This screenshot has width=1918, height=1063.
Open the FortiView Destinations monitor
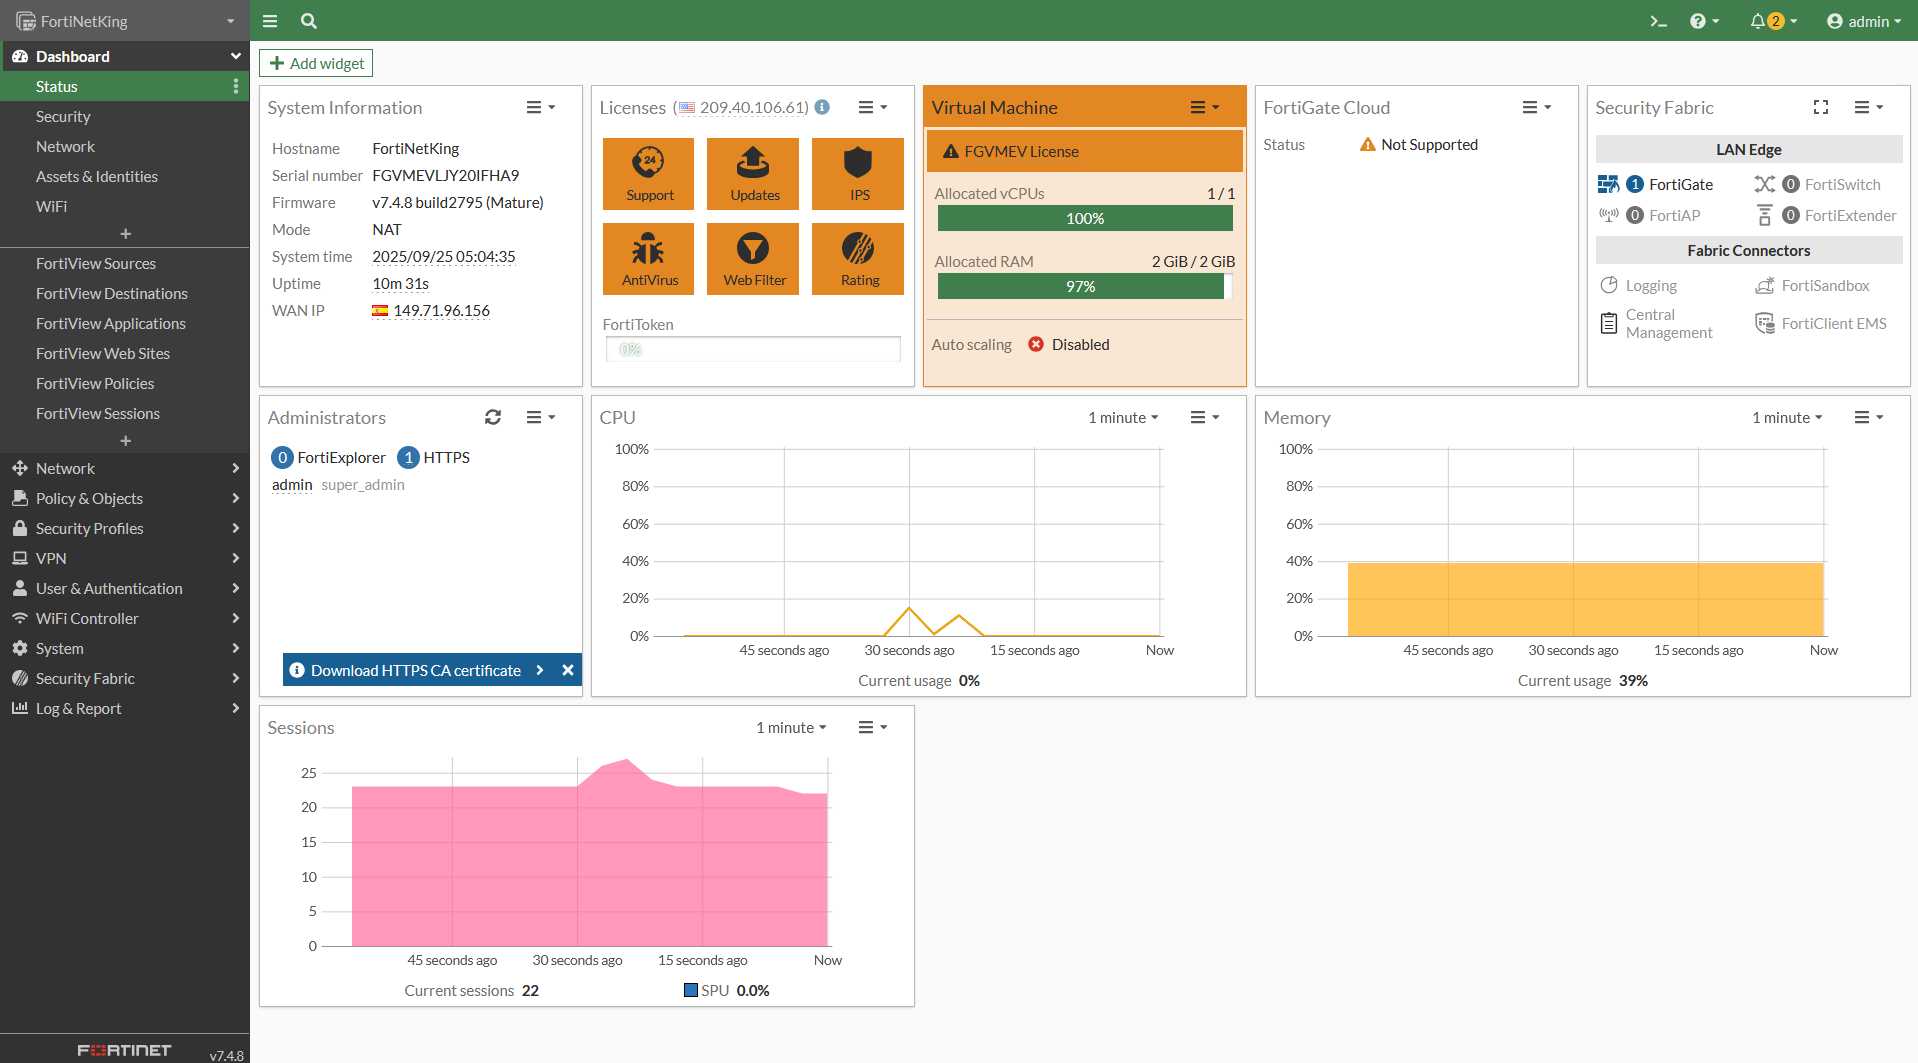point(125,293)
